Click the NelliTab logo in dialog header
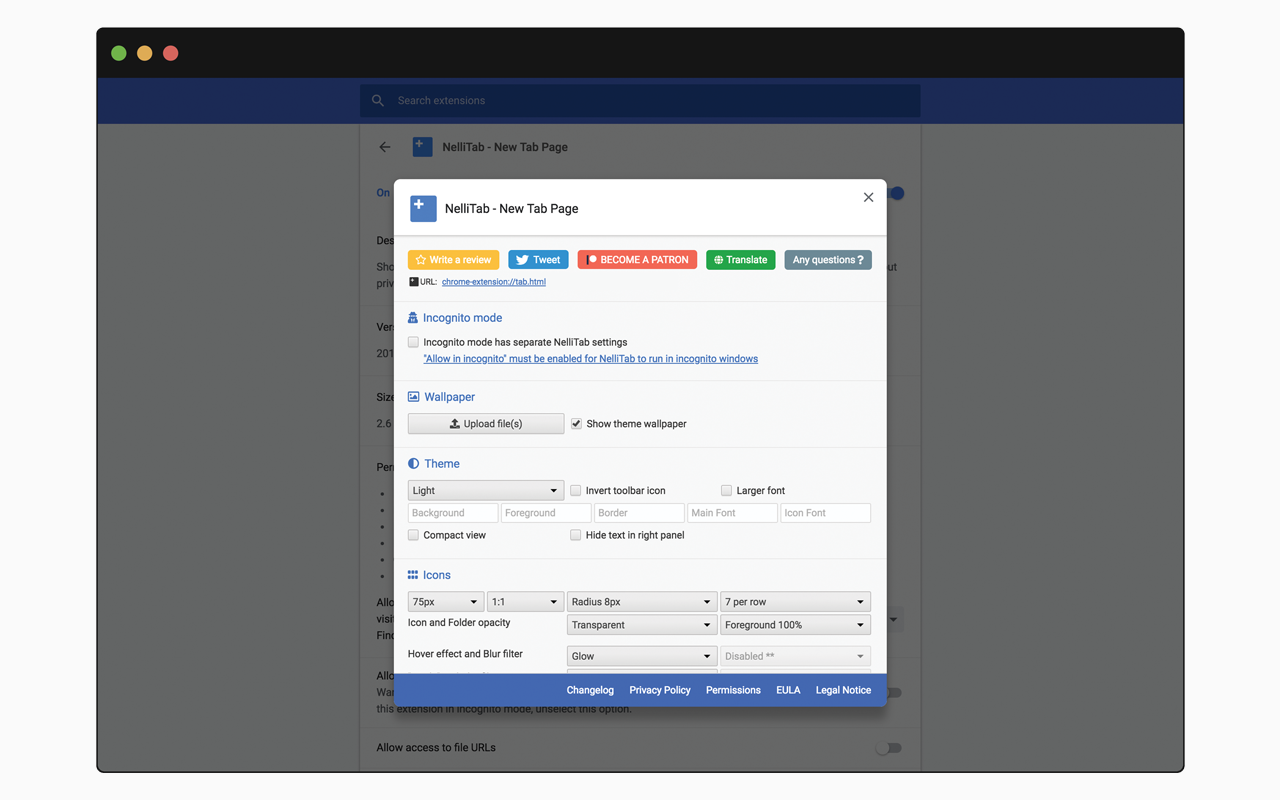 tap(423, 208)
